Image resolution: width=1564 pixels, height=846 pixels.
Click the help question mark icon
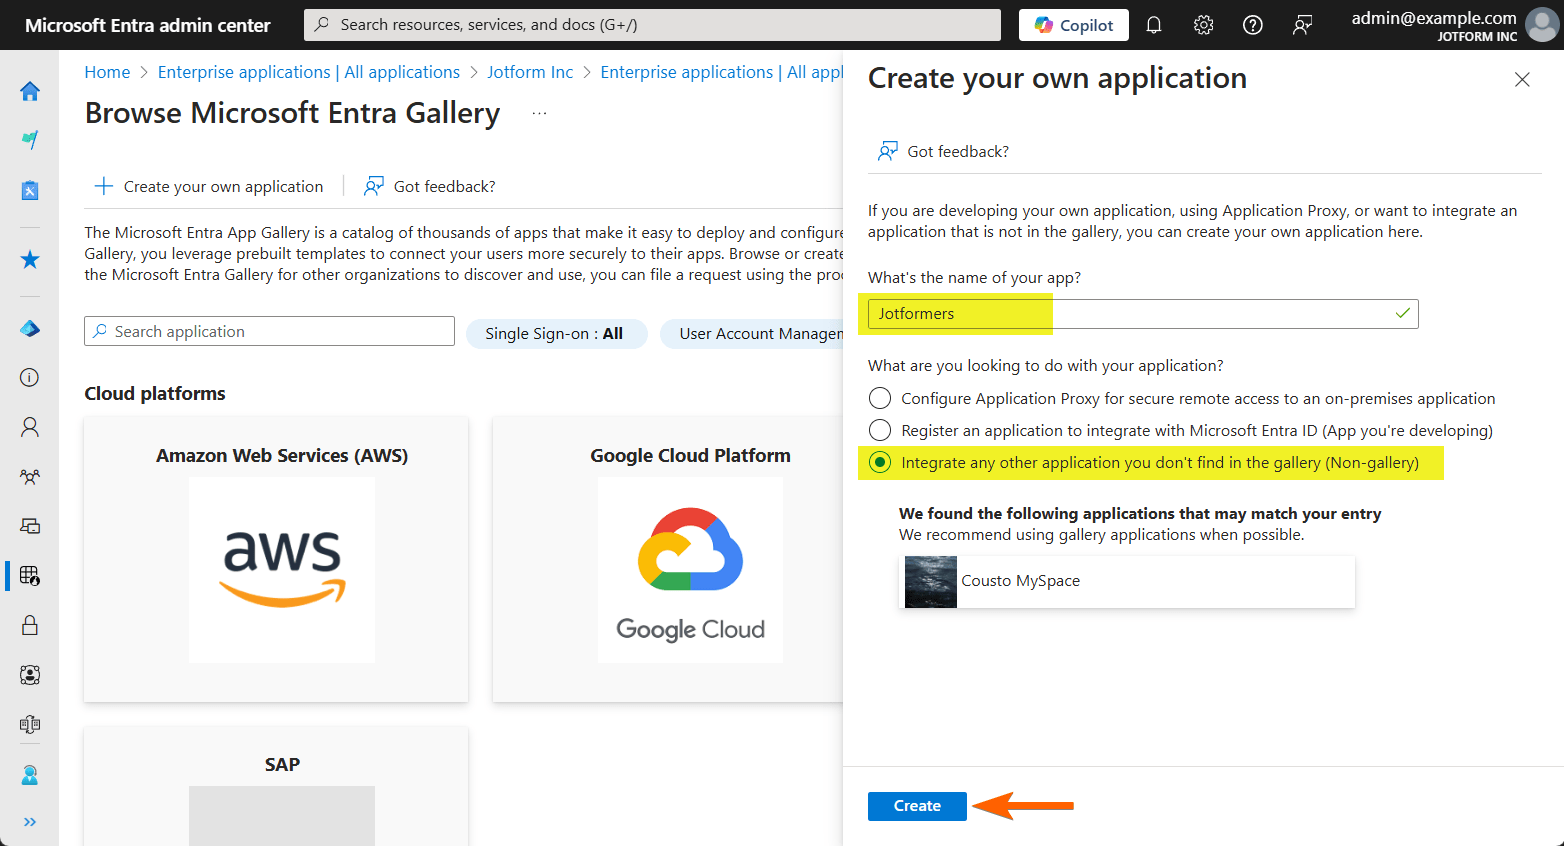pyautogui.click(x=1252, y=25)
